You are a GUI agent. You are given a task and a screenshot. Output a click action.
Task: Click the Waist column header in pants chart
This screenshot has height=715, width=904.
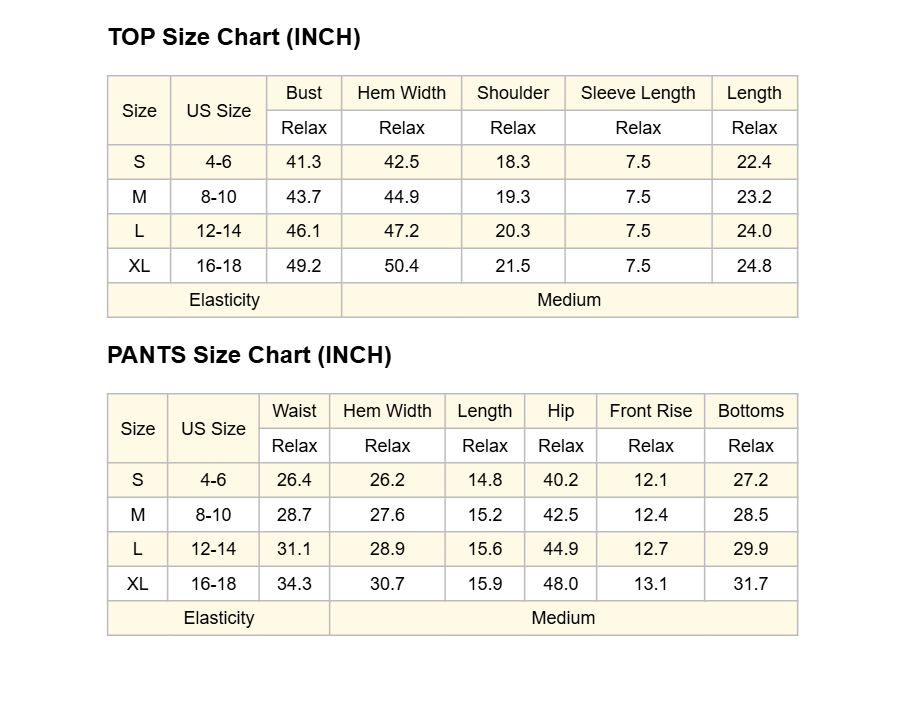point(294,411)
